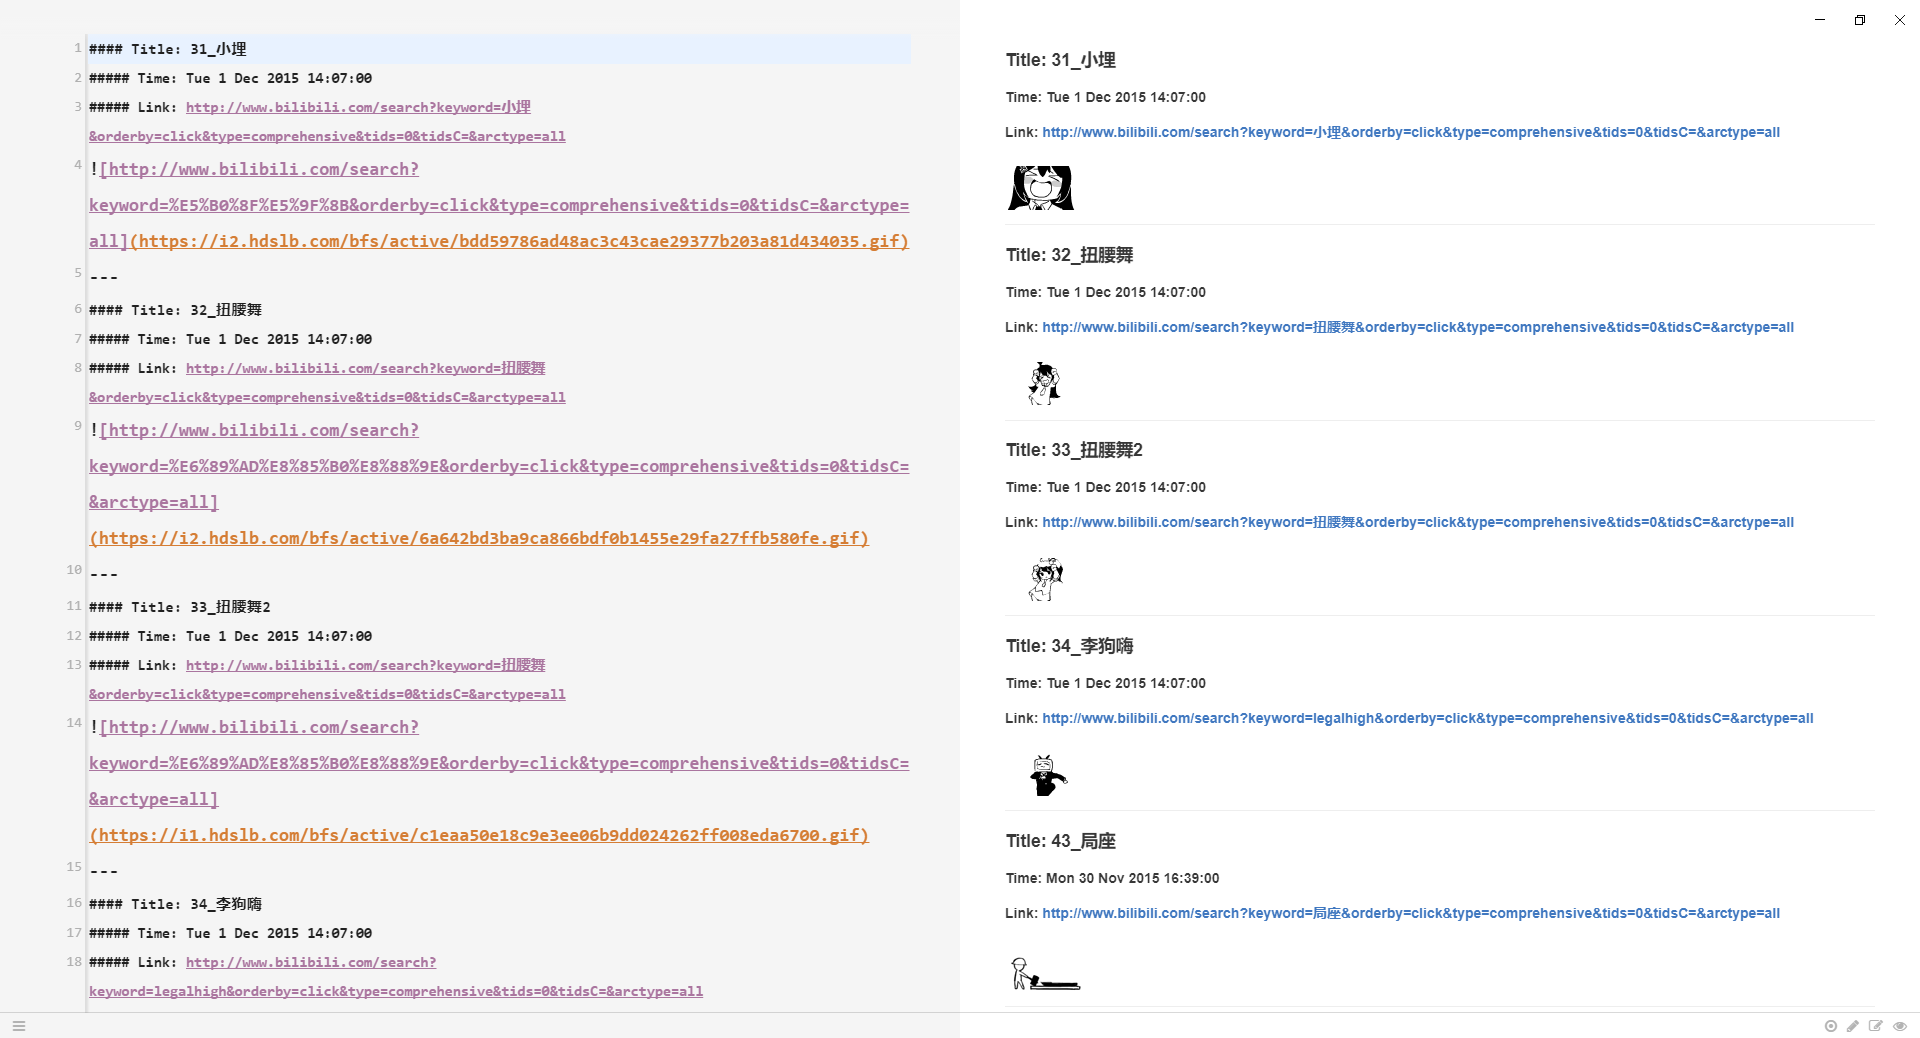Select the split edit-and-preview mode icon

tap(1876, 1026)
